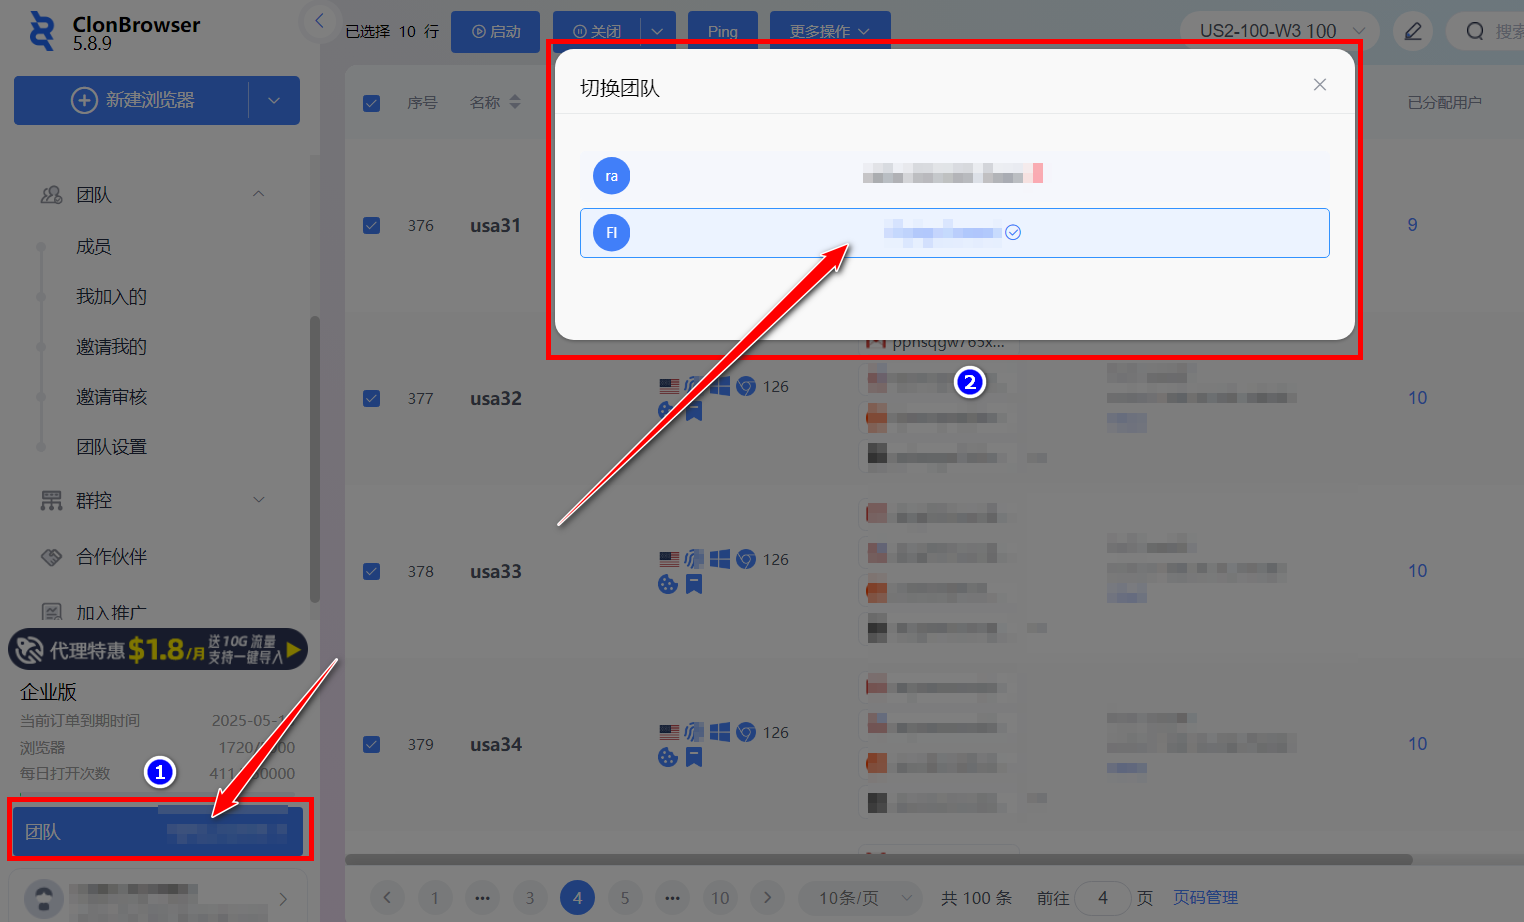Expand the user profile arrow at sidebar bottom
Viewport: 1524px width, 922px height.
tap(283, 899)
